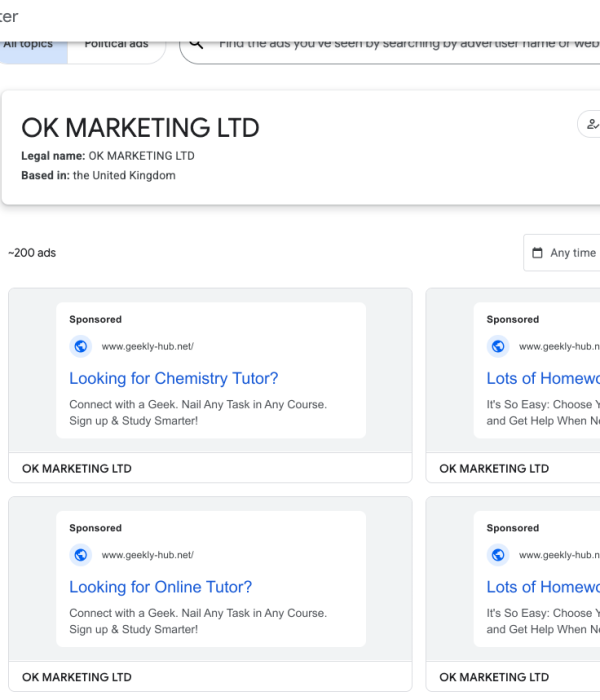Open lower-right Lots of Homework headline
The height and width of the screenshot is (700, 600).
pos(543,587)
